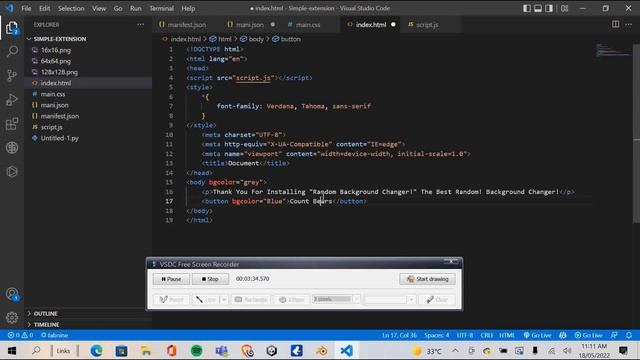Open File Explorer from taskbar
The width and height of the screenshot is (640, 360).
(x=146, y=351)
